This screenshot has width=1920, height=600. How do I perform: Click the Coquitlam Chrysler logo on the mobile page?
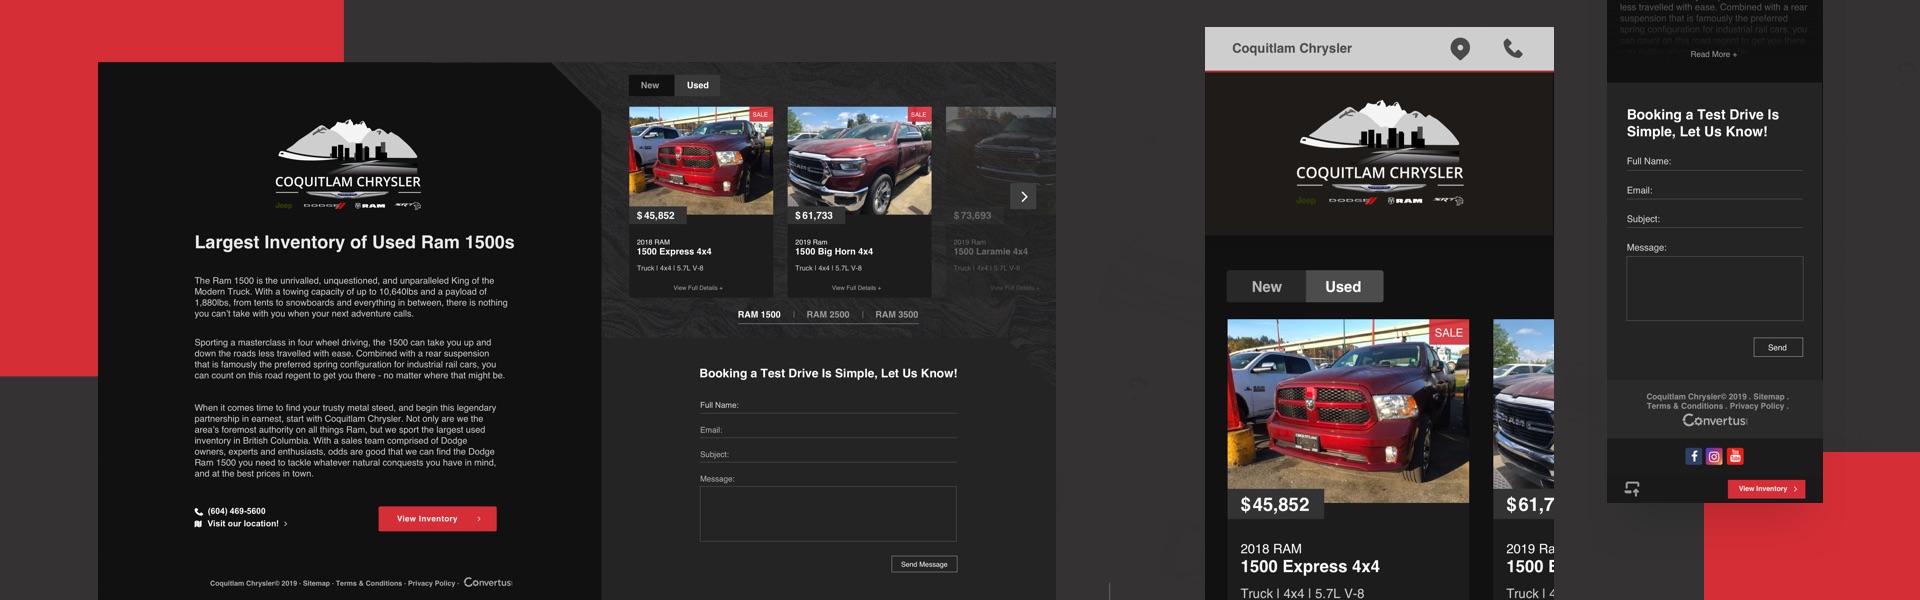[1380, 153]
